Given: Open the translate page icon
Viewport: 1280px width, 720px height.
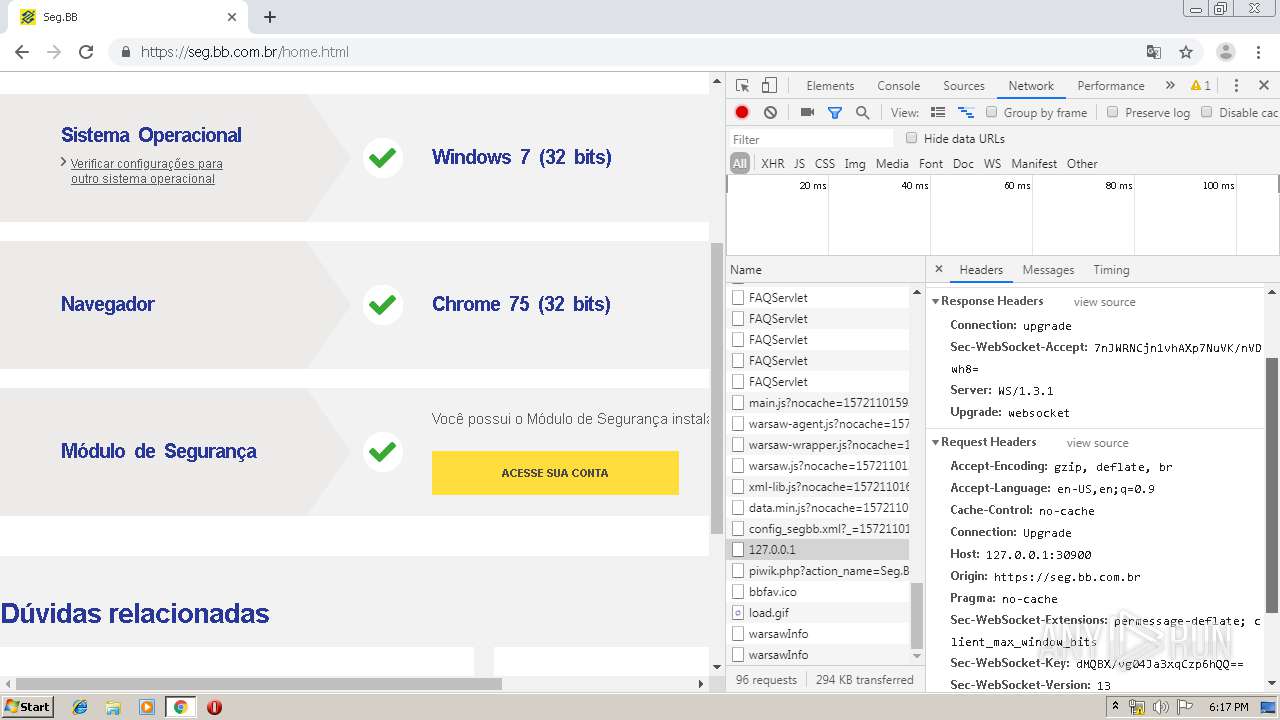Looking at the screenshot, I should [1154, 52].
